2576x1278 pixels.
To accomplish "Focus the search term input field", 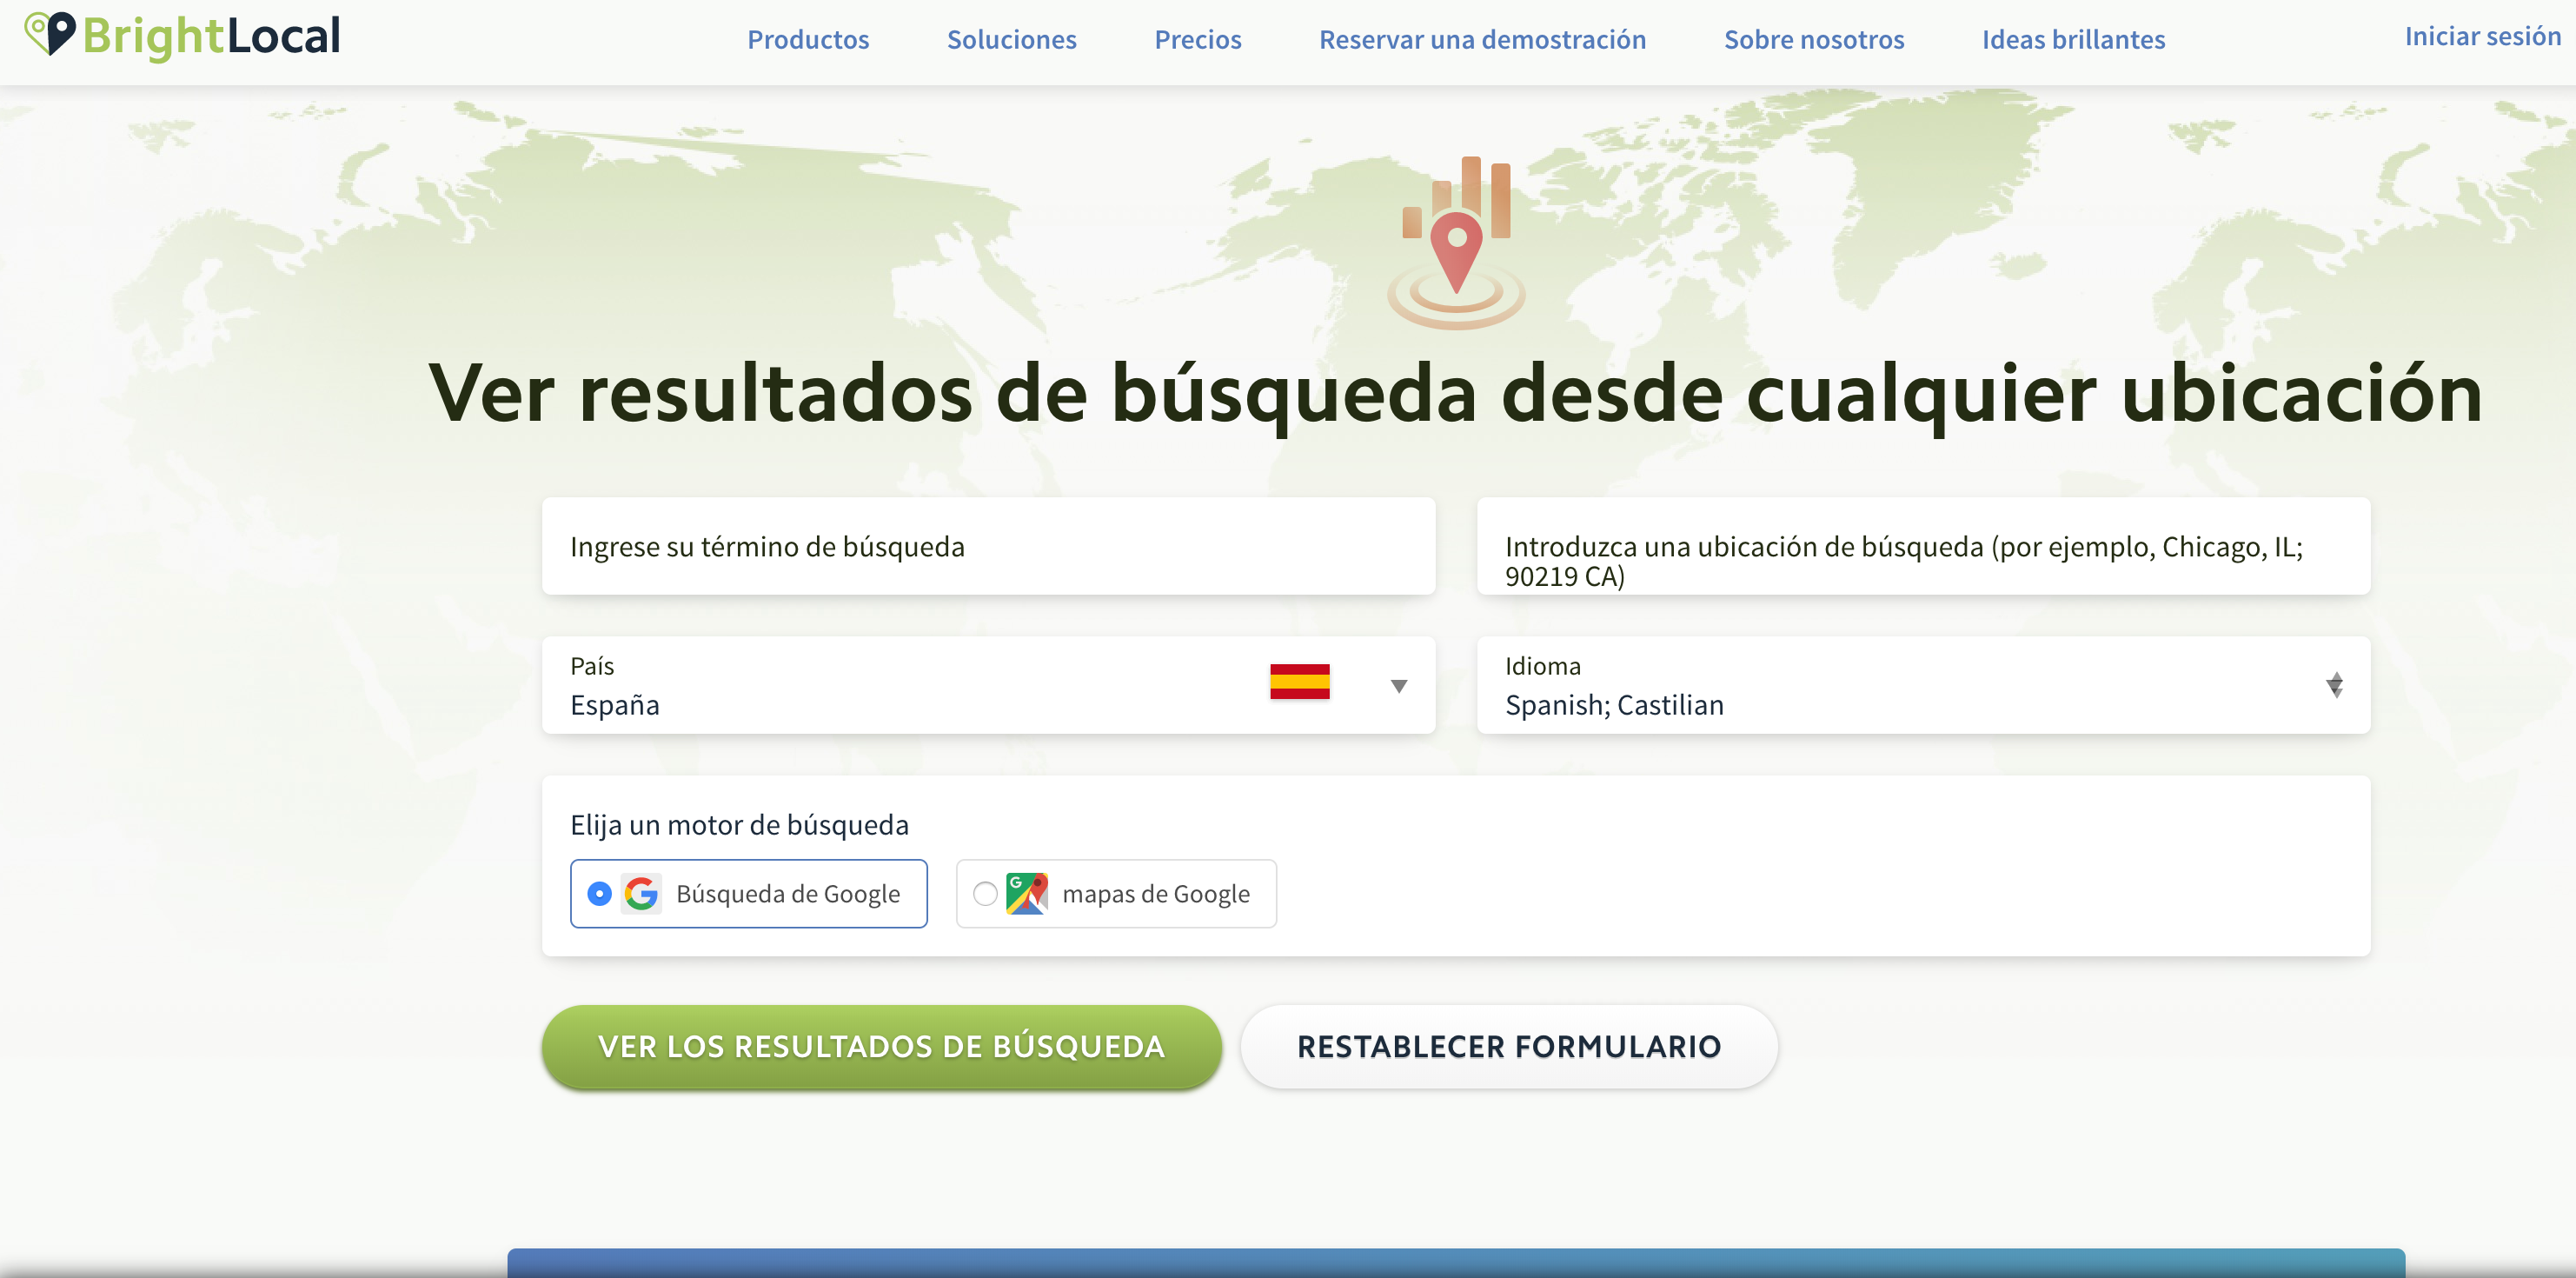I will [x=988, y=546].
